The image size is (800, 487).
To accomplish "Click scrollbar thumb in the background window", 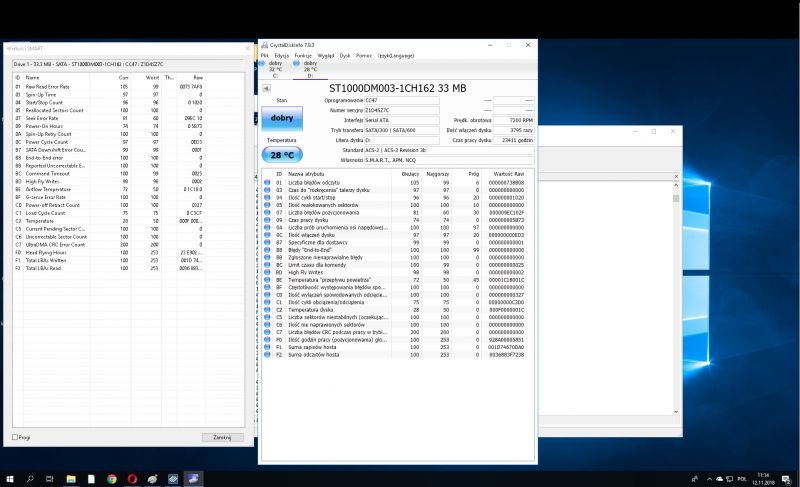I will pos(676,198).
